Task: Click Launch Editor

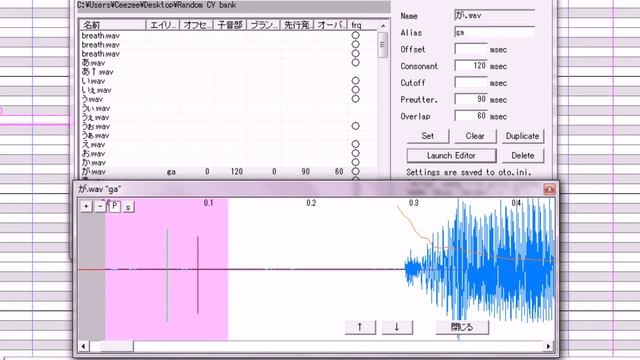Action: [x=451, y=156]
